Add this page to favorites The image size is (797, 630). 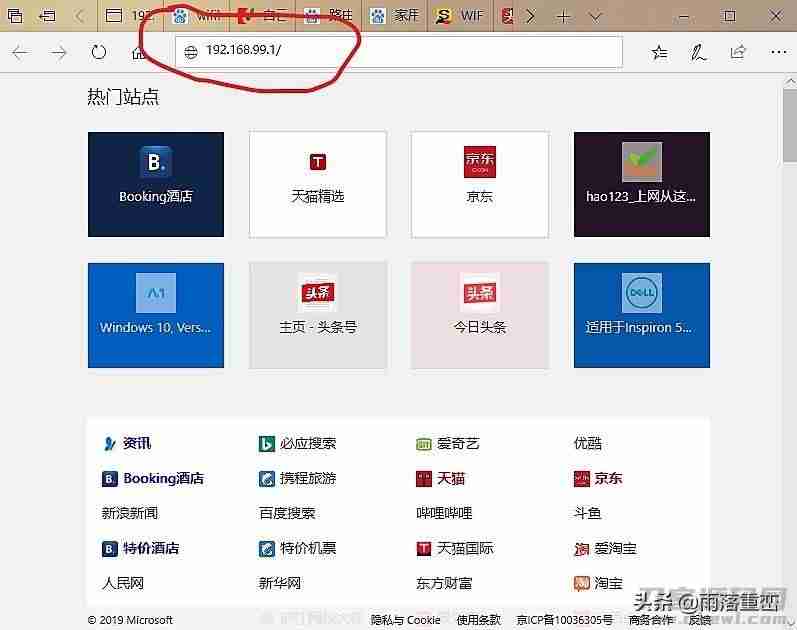coord(660,52)
